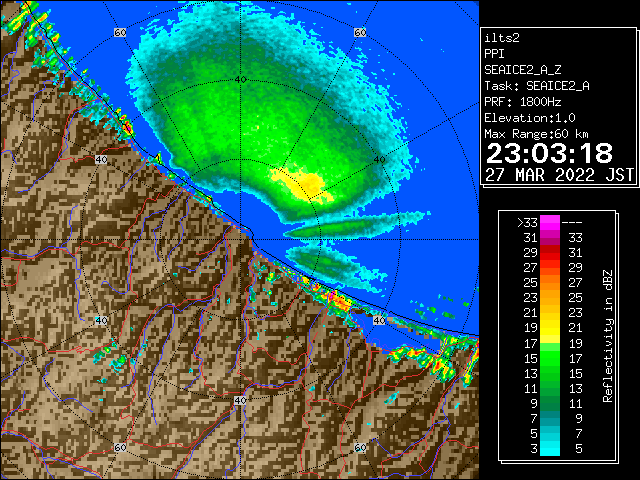
Task: Click the '3' label at legend bottom-left
Action: [x=534, y=449]
